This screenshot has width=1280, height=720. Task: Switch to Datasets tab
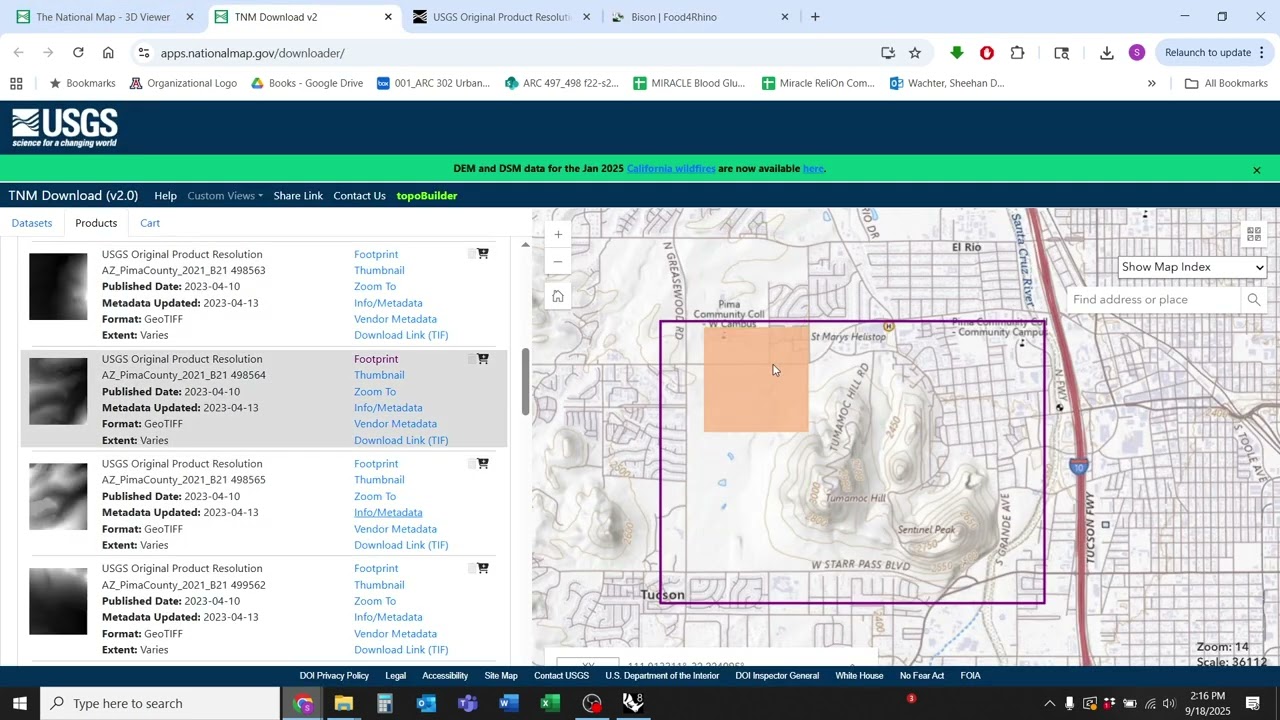(x=32, y=223)
